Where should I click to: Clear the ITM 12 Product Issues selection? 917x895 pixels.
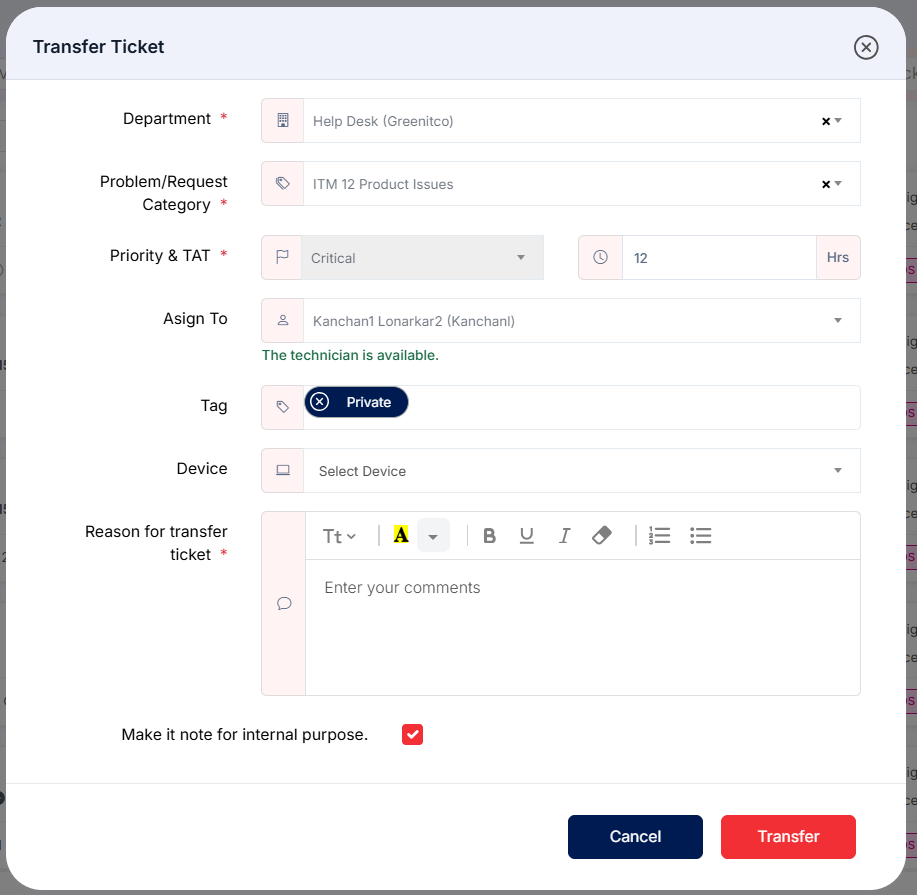click(826, 184)
